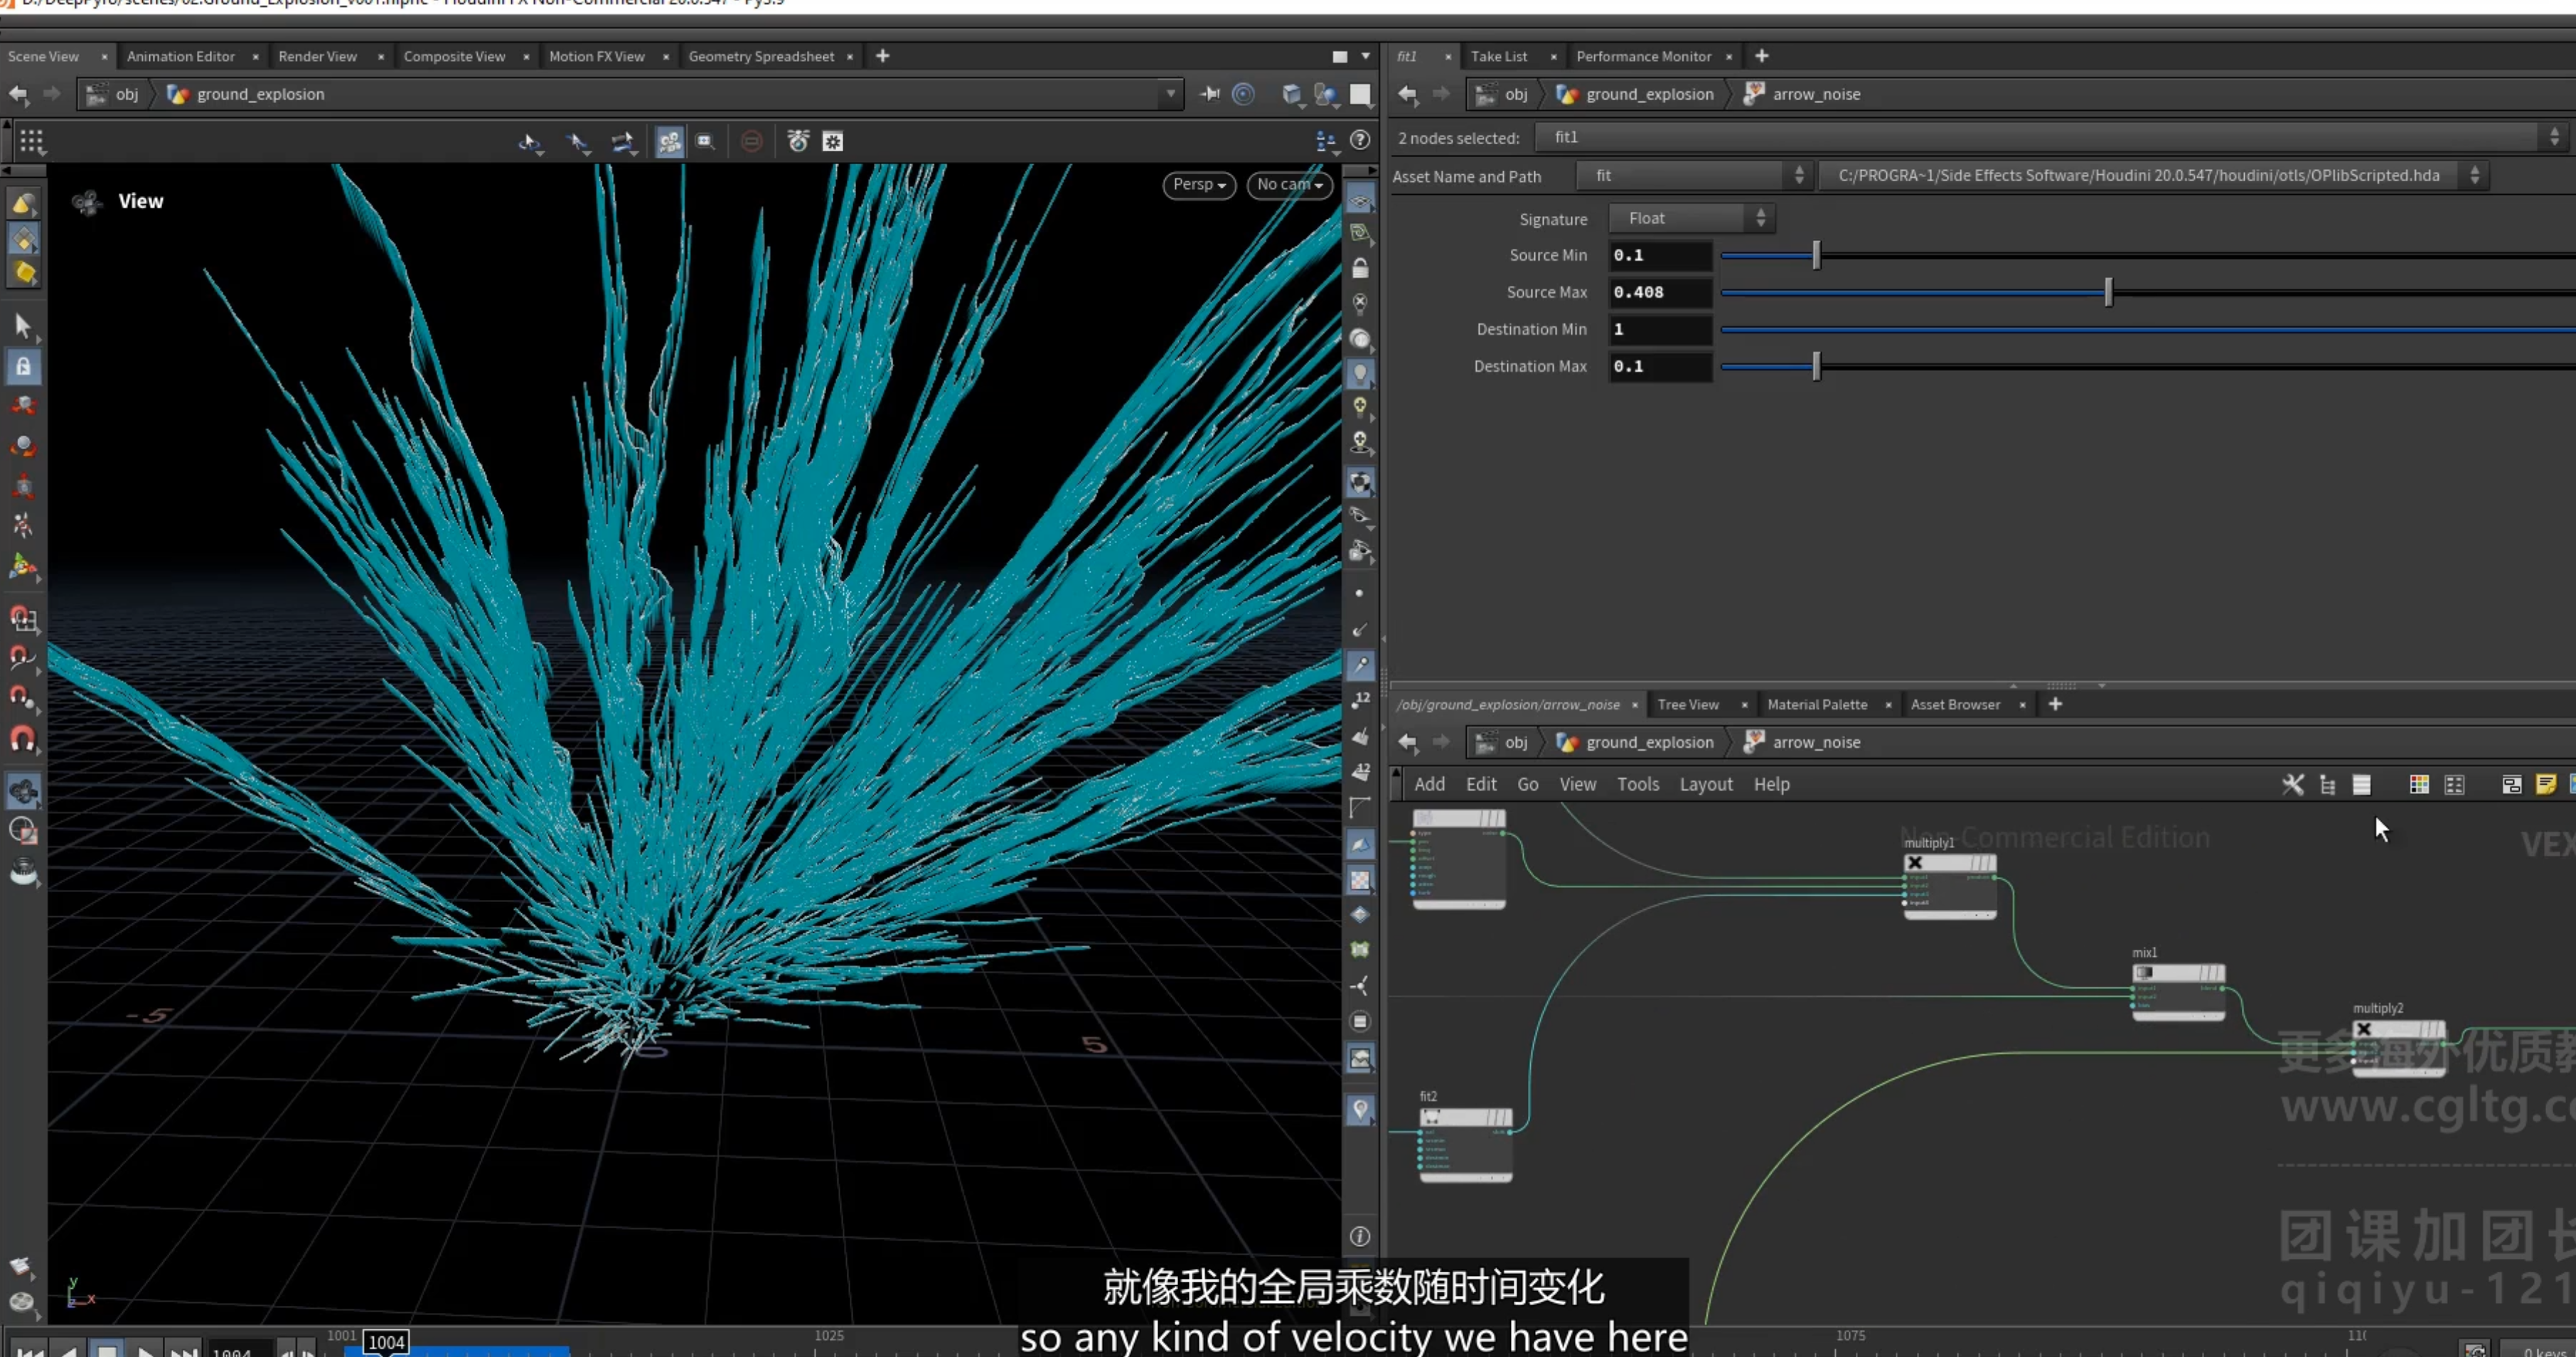Switch network view to list mode icon
The height and width of the screenshot is (1357, 2576).
2362,785
